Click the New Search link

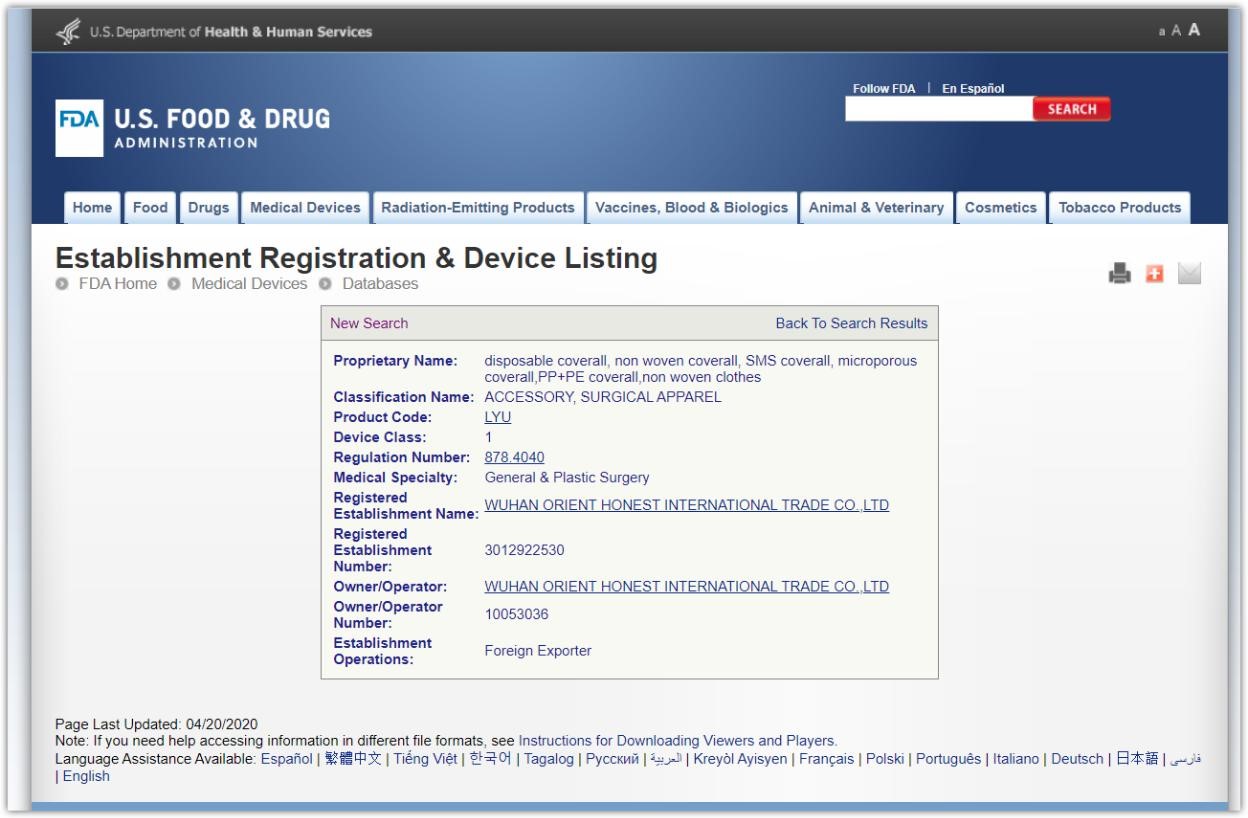(x=369, y=323)
